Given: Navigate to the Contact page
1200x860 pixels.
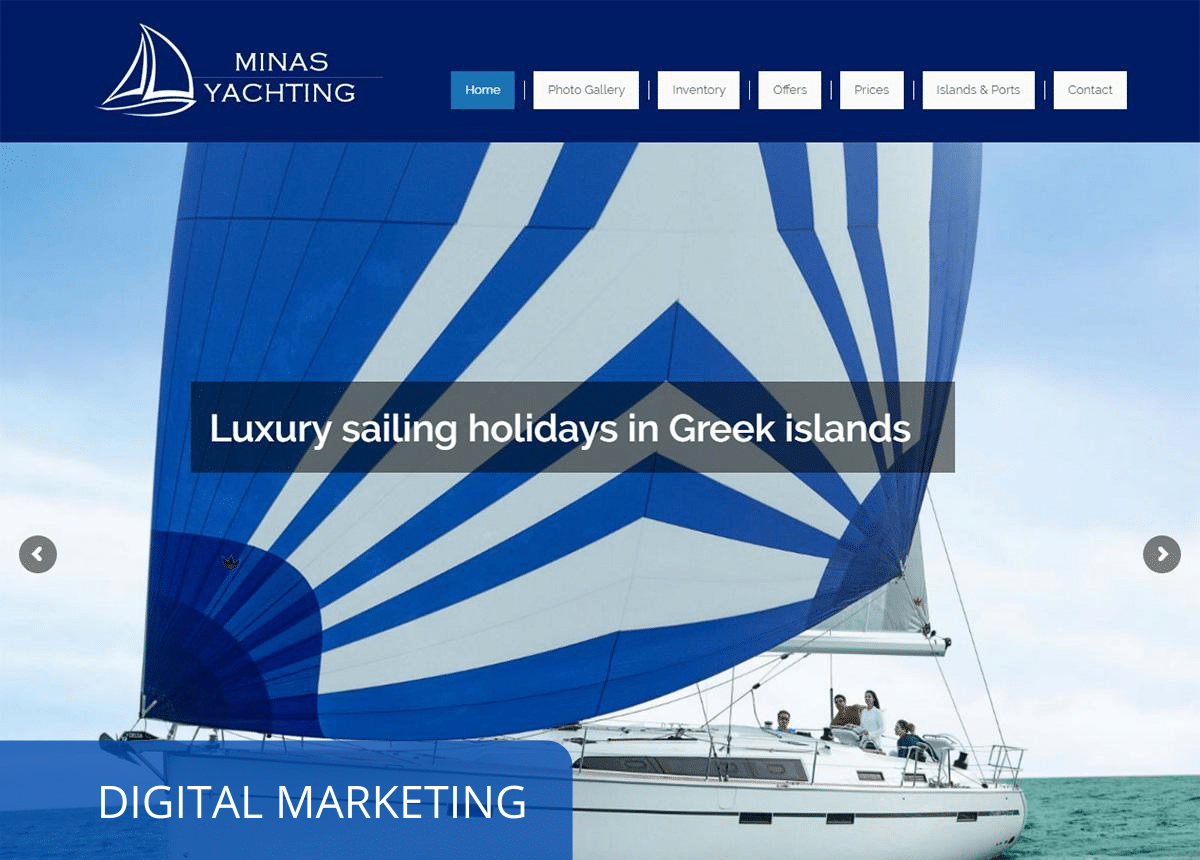Looking at the screenshot, I should [1090, 90].
